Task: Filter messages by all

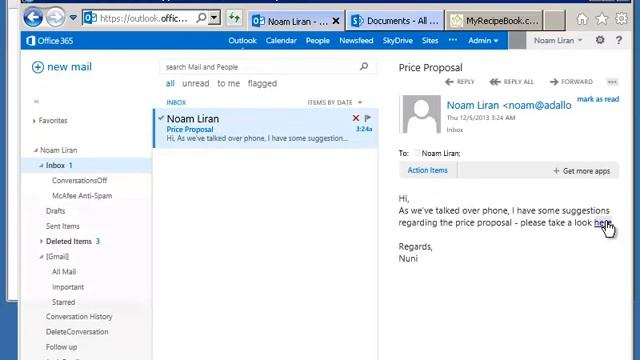Action: coord(170,83)
